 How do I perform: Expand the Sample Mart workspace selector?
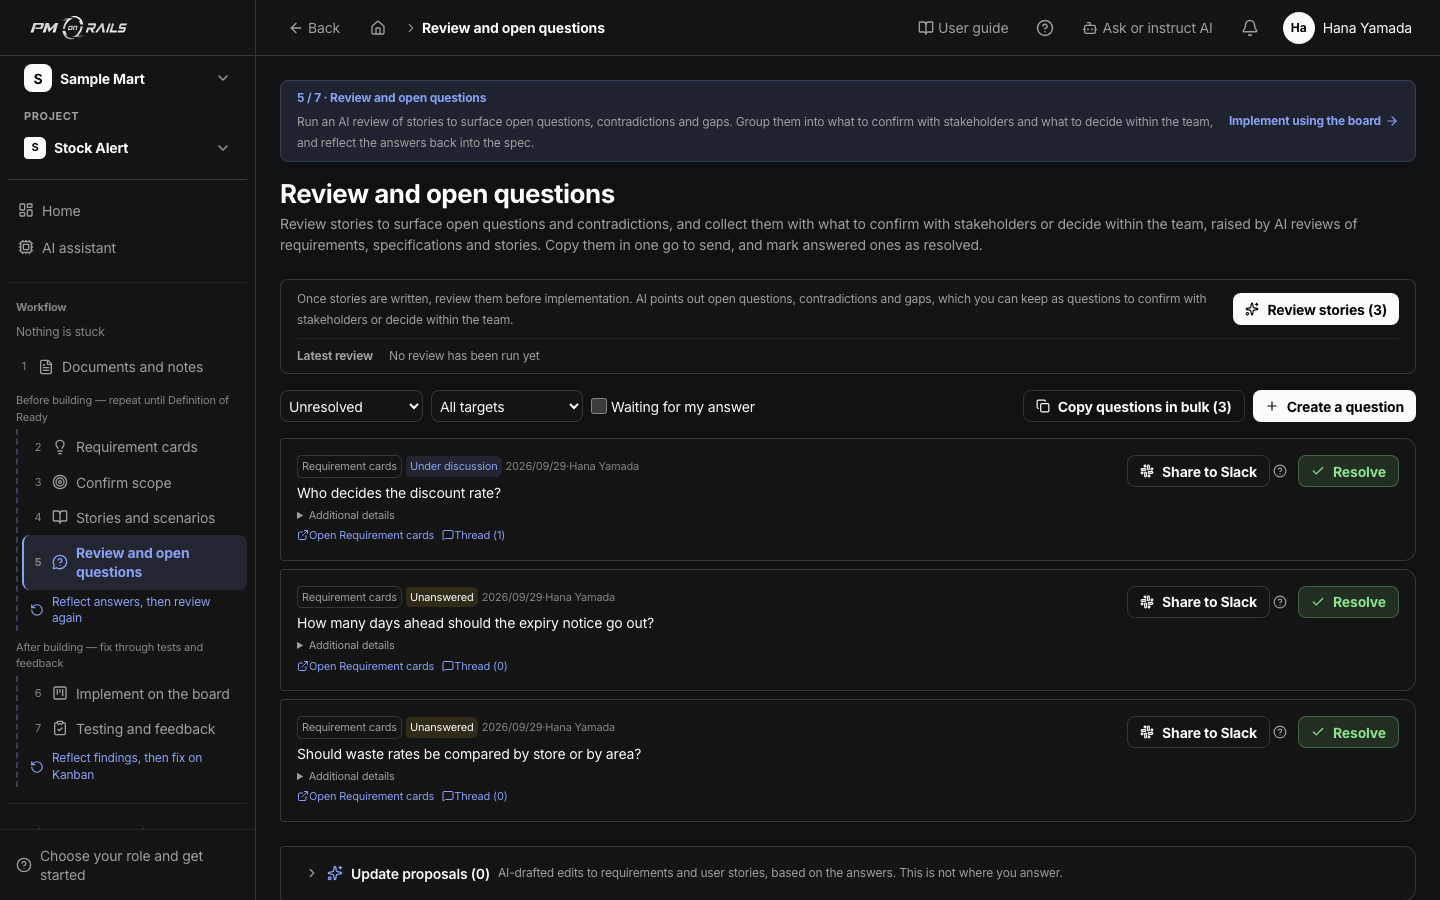point(127,78)
